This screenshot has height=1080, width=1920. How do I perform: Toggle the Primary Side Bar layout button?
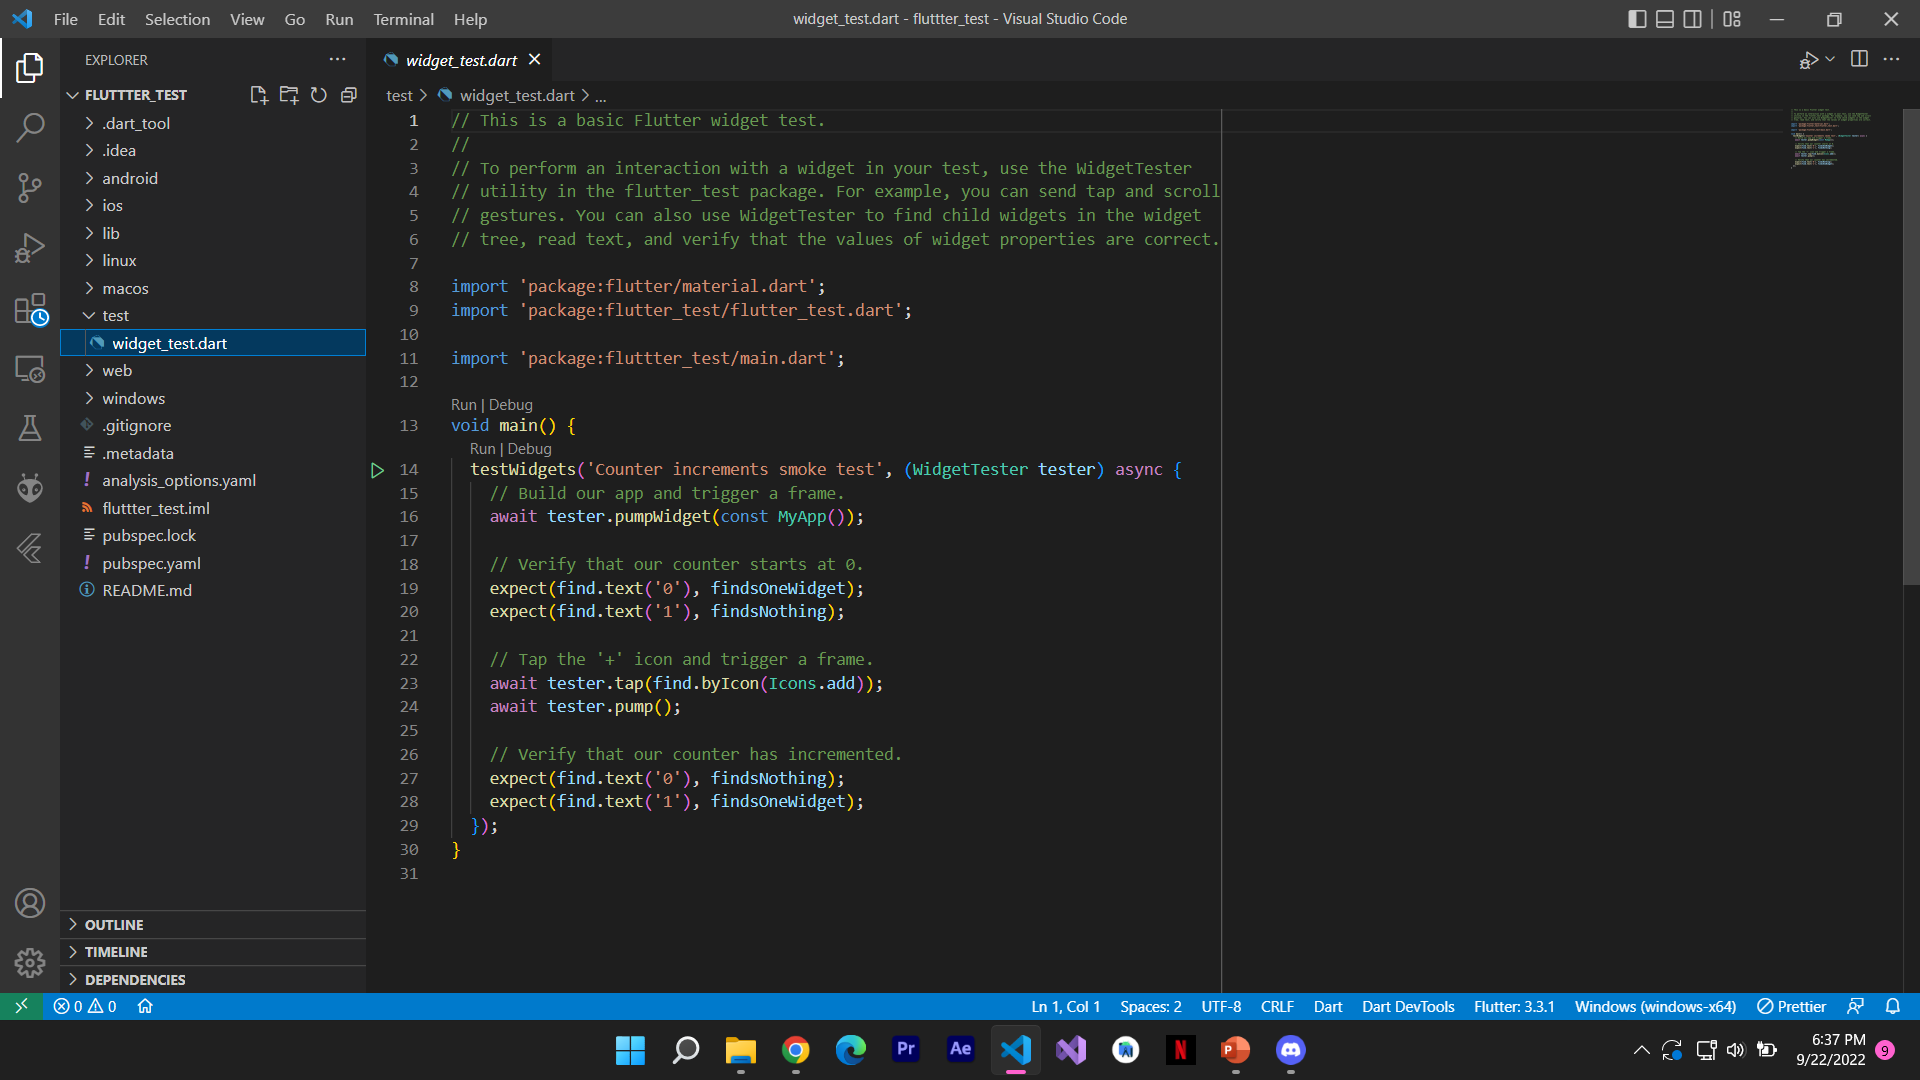[x=1637, y=19]
